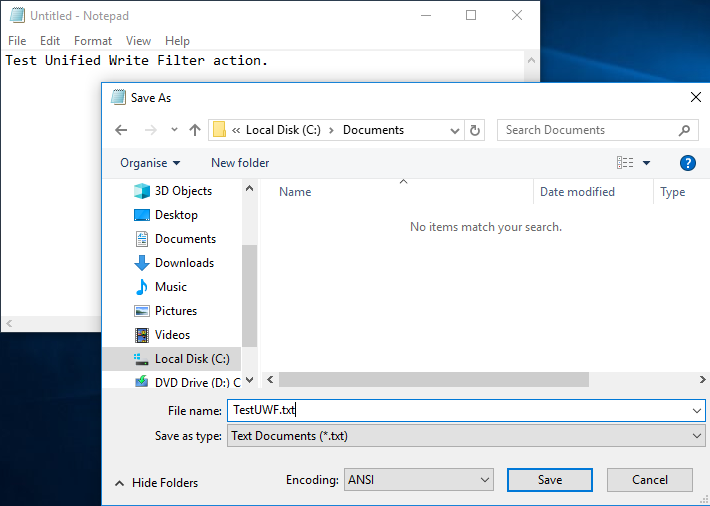
Task: Click the Downloads arrow icon
Action: [x=142, y=263]
